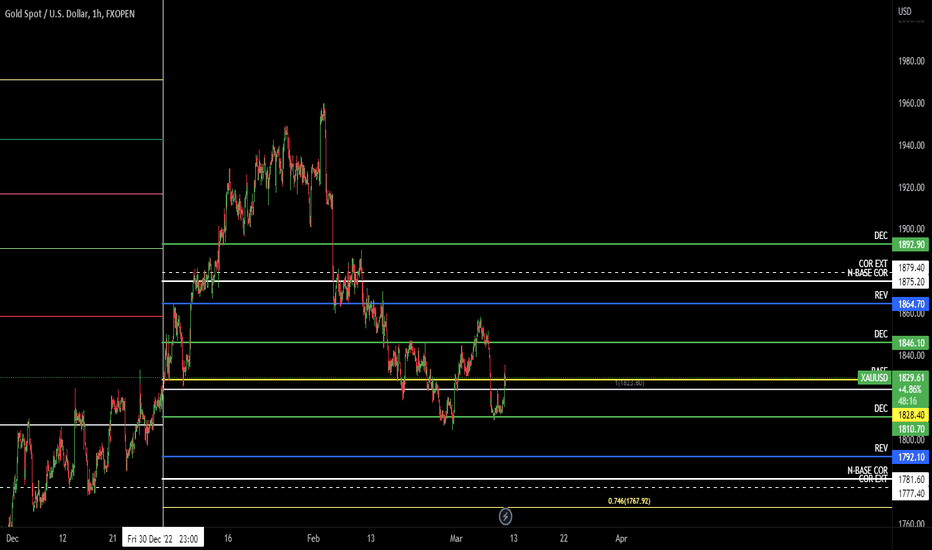Click the faint 1(1823.80) fib label
Screen dimensions: 932x550
pos(629,383)
